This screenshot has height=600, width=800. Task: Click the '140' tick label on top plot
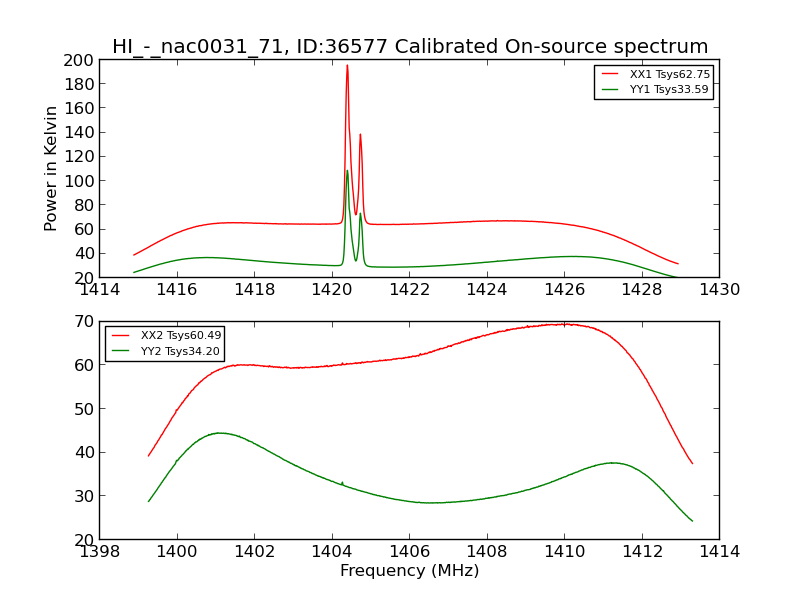(79, 133)
